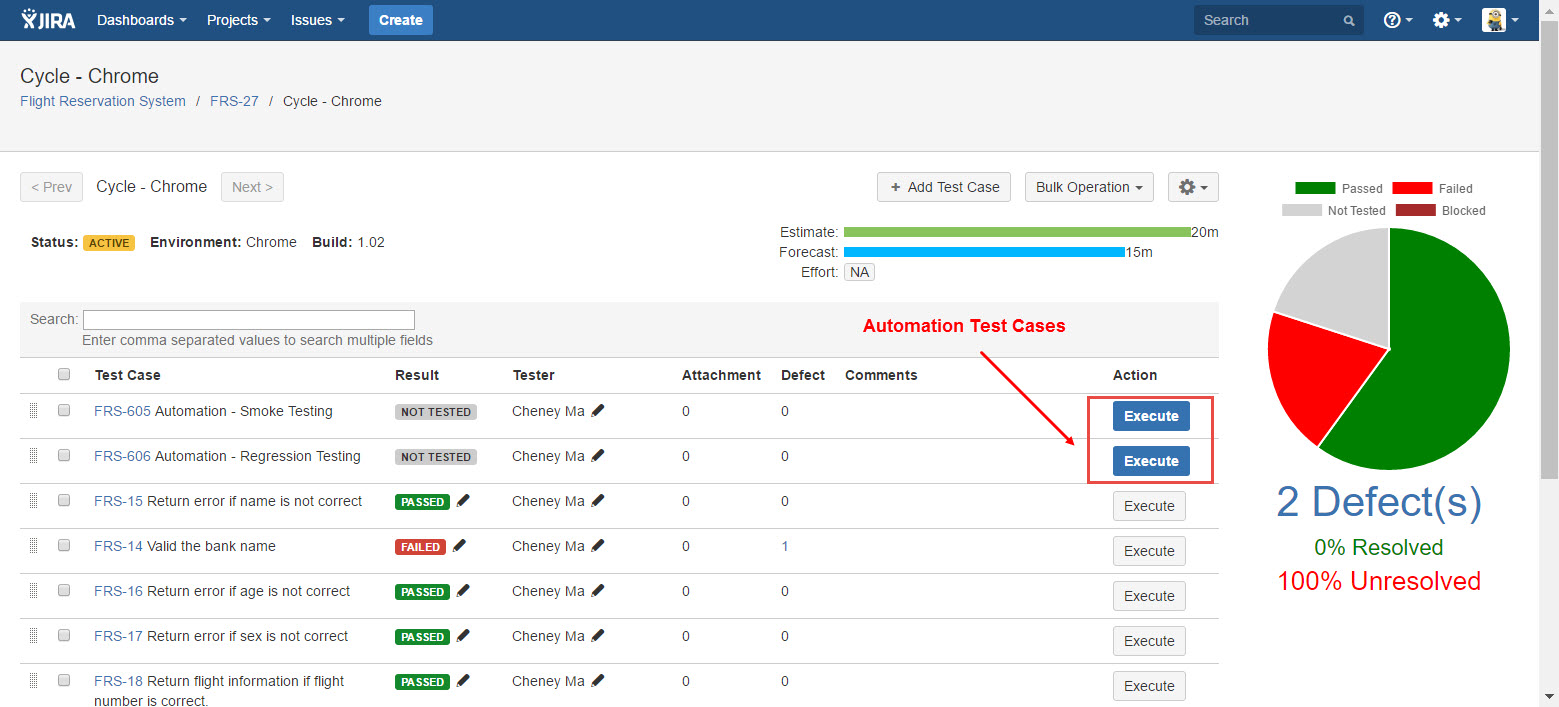Open the Projects menu
1559x707 pixels.
(238, 20)
